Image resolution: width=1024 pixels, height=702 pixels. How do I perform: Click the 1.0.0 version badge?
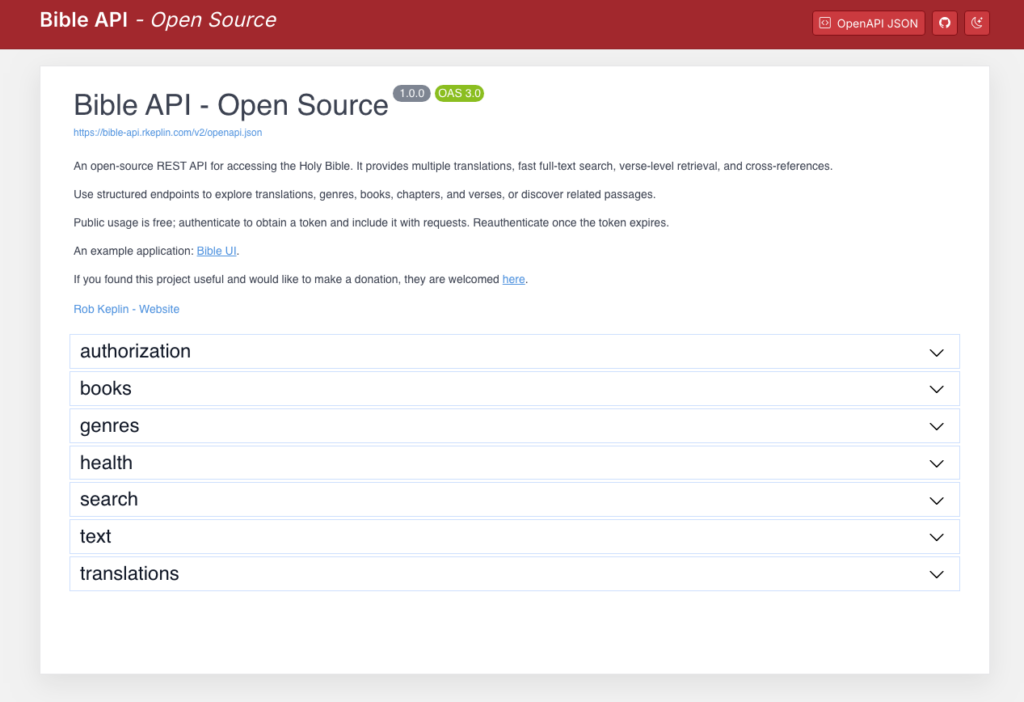tap(411, 93)
